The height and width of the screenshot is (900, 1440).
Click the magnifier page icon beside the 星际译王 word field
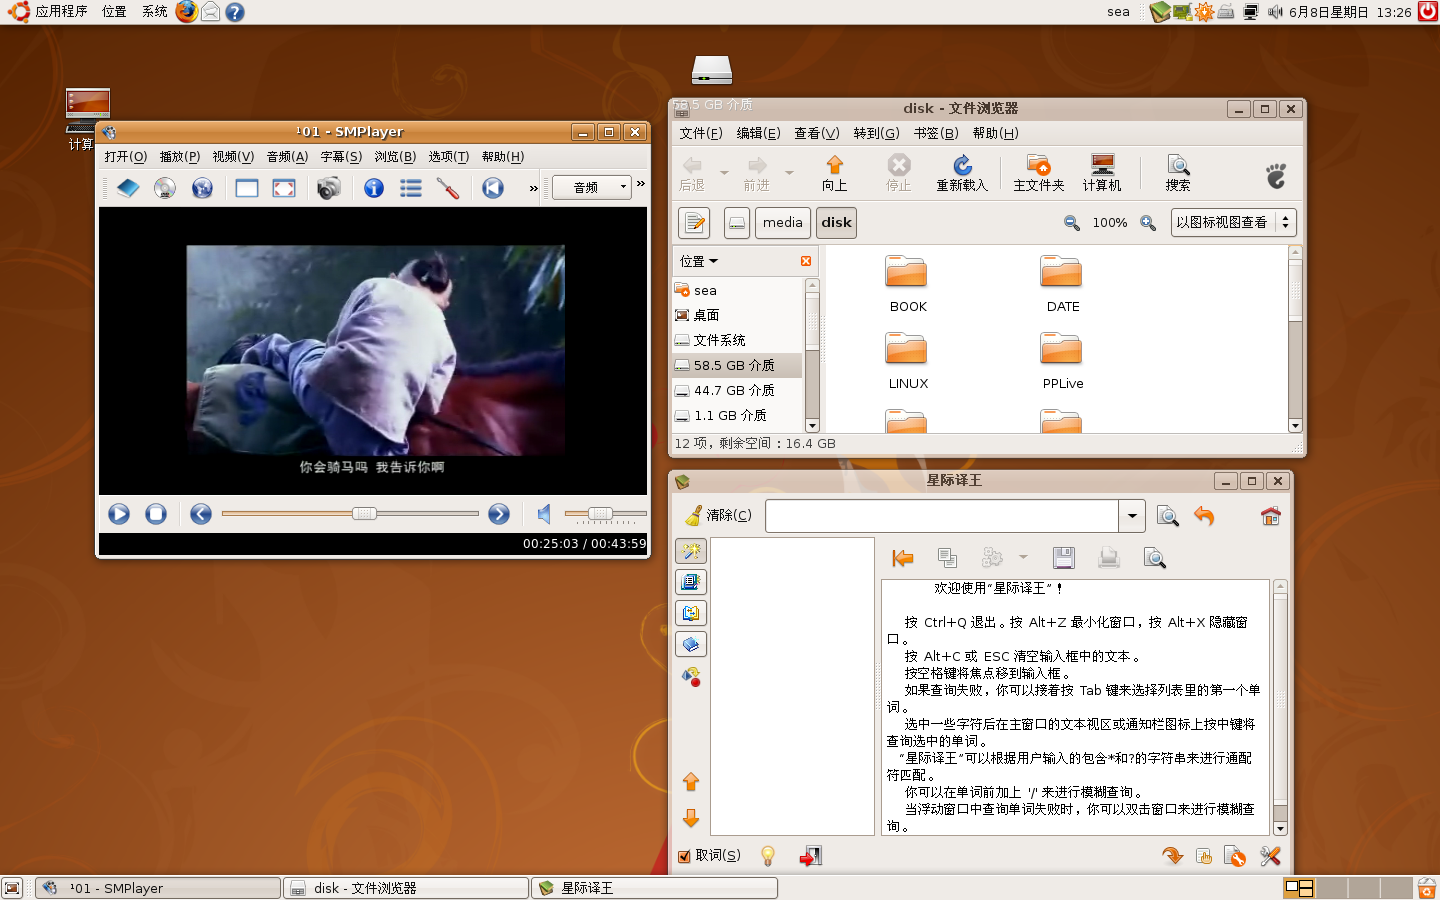[1167, 516]
